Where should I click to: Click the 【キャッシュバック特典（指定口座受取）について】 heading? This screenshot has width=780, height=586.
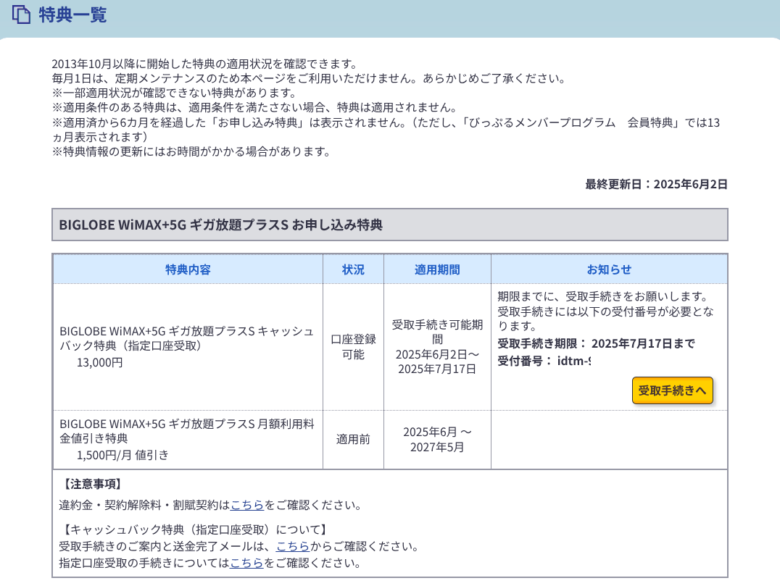coord(194,529)
